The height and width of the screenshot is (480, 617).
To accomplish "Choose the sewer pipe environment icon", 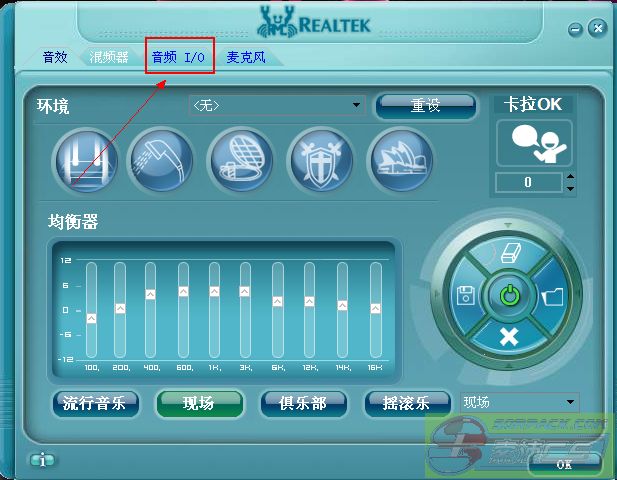I will pos(240,159).
